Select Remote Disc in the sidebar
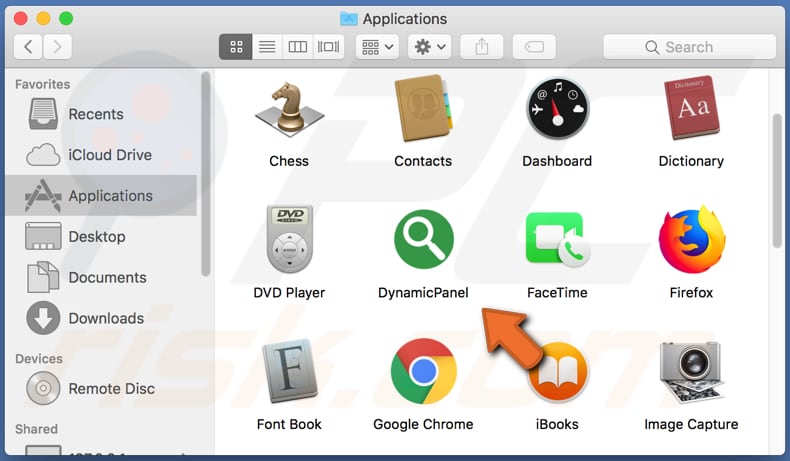The width and height of the screenshot is (790, 461). (x=101, y=388)
